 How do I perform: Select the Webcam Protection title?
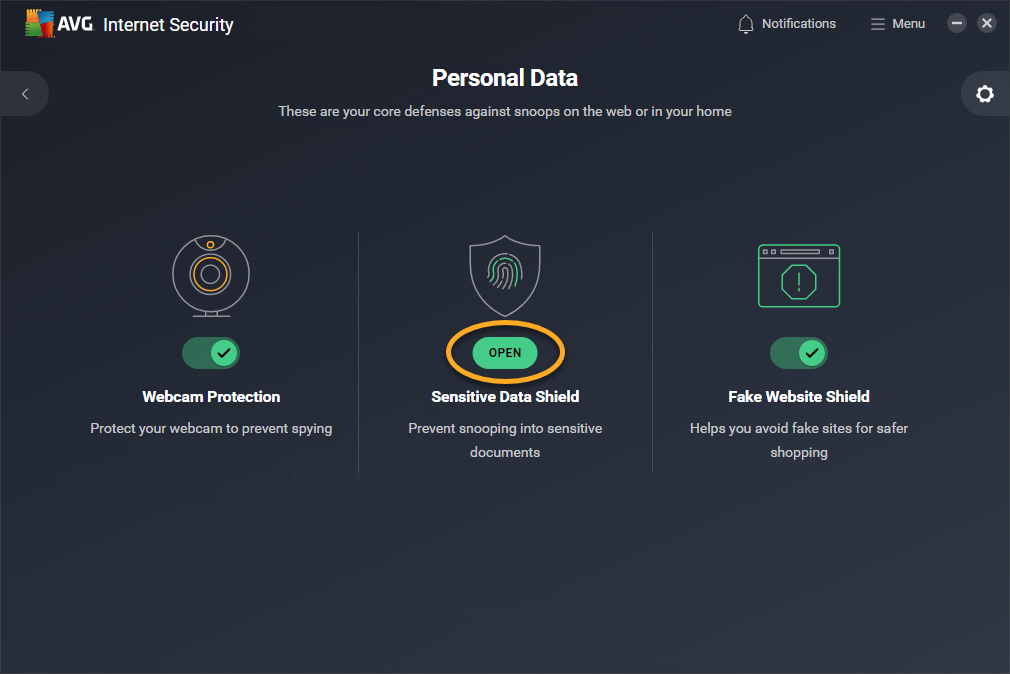[211, 397]
